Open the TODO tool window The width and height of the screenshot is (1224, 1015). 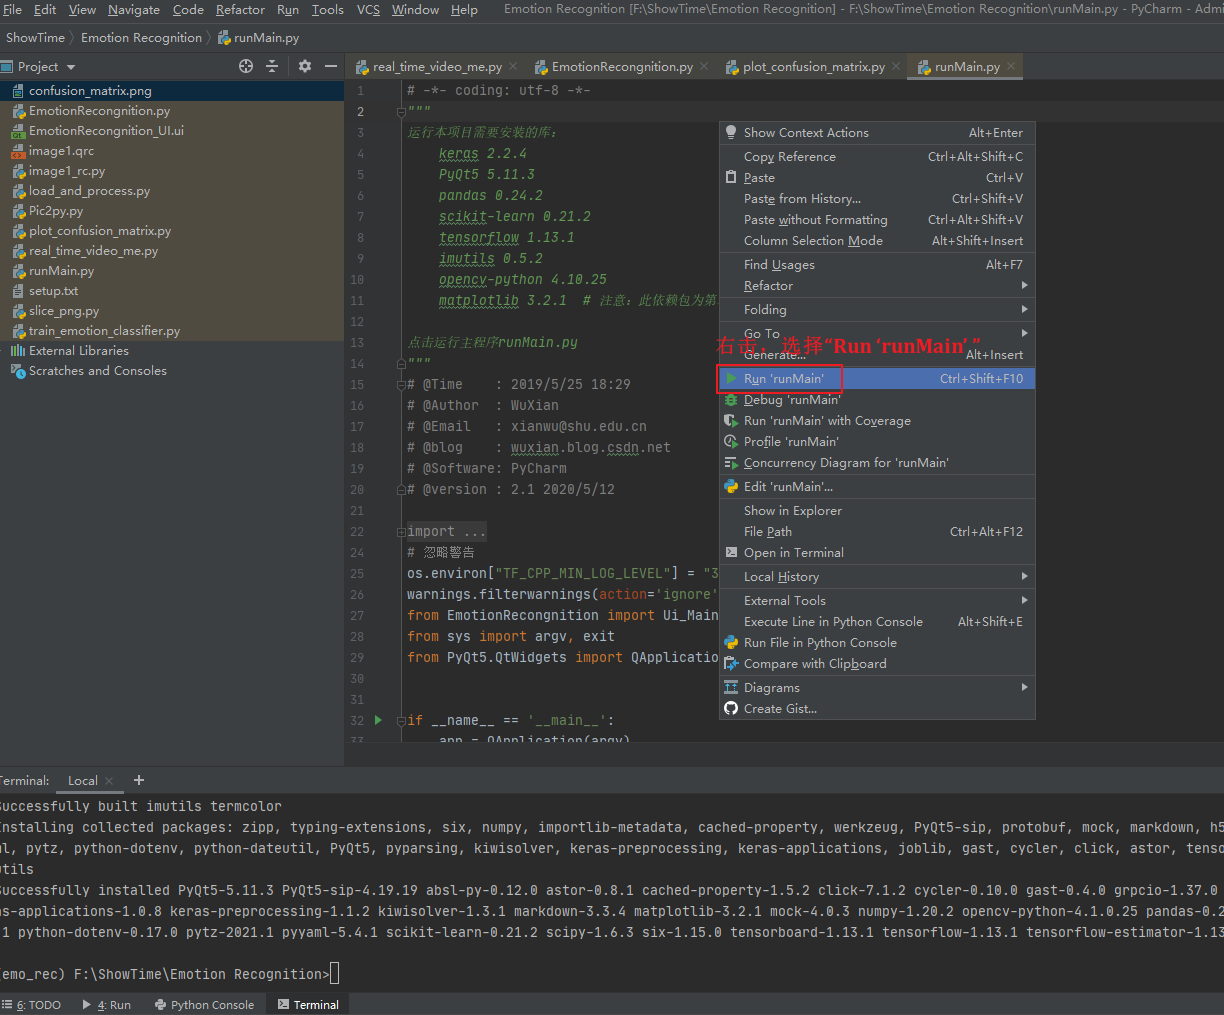point(32,1005)
